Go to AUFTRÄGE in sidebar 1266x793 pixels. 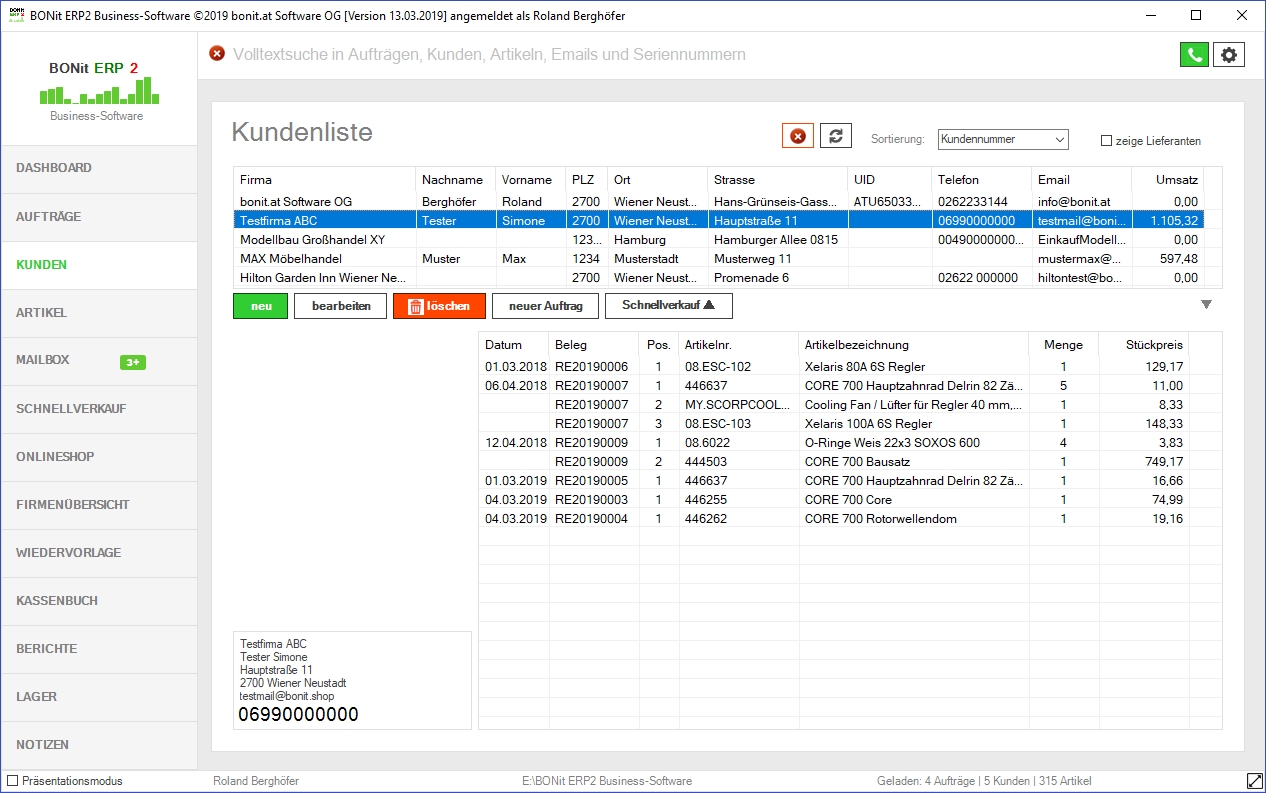[98, 217]
